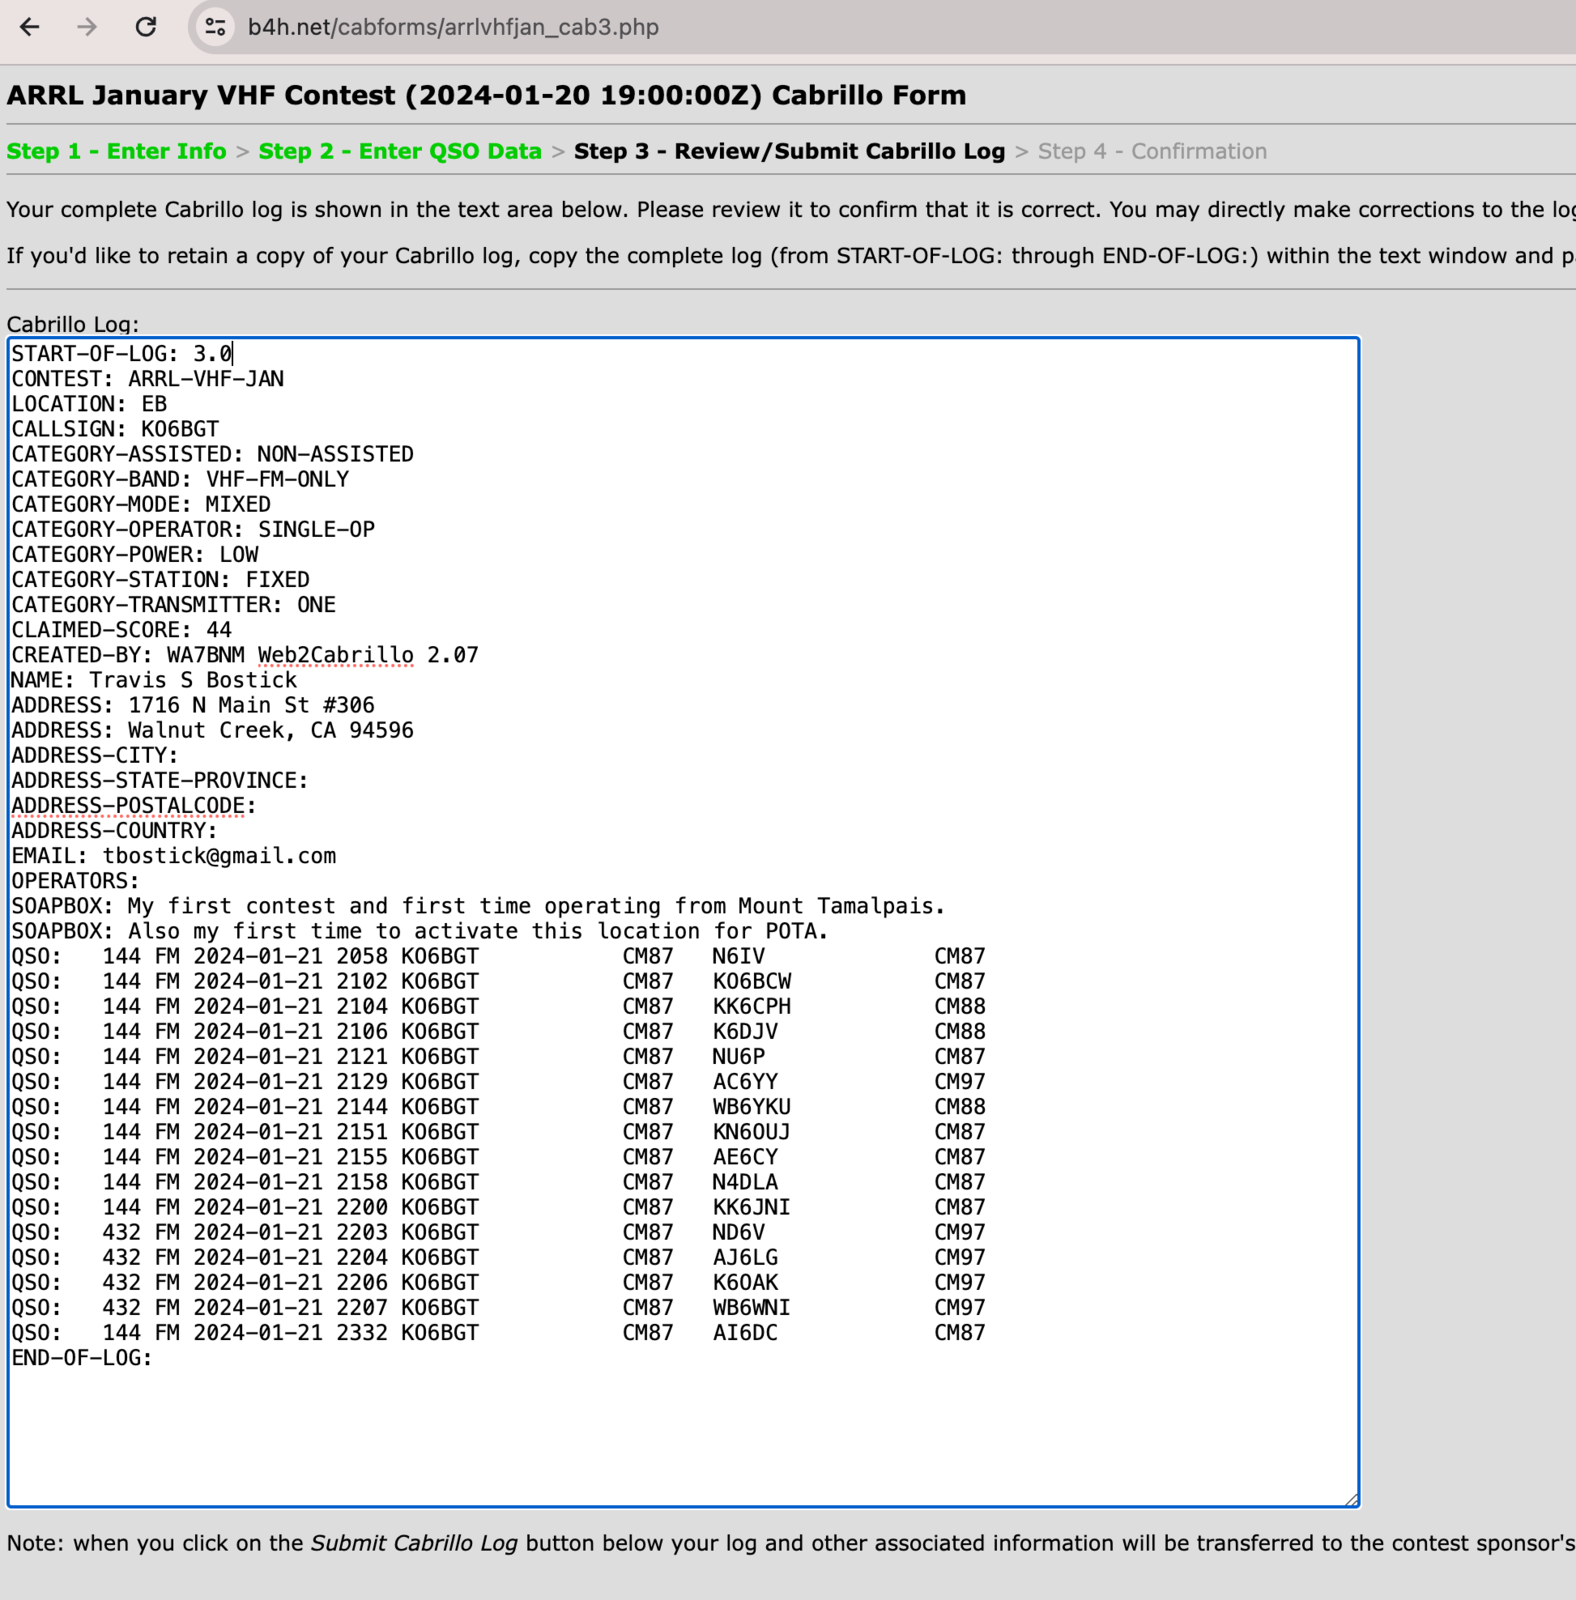Click the ARRL January VHF Contest page heading
The height and width of the screenshot is (1600, 1576).
(487, 95)
